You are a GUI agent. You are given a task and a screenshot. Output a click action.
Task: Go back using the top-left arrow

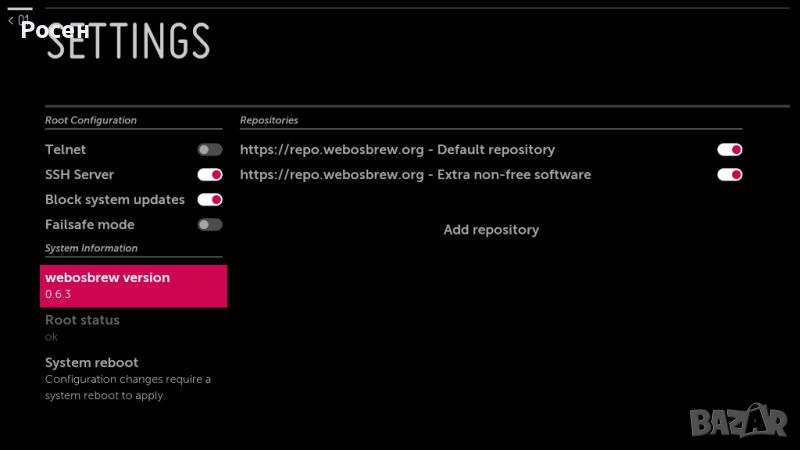11,19
